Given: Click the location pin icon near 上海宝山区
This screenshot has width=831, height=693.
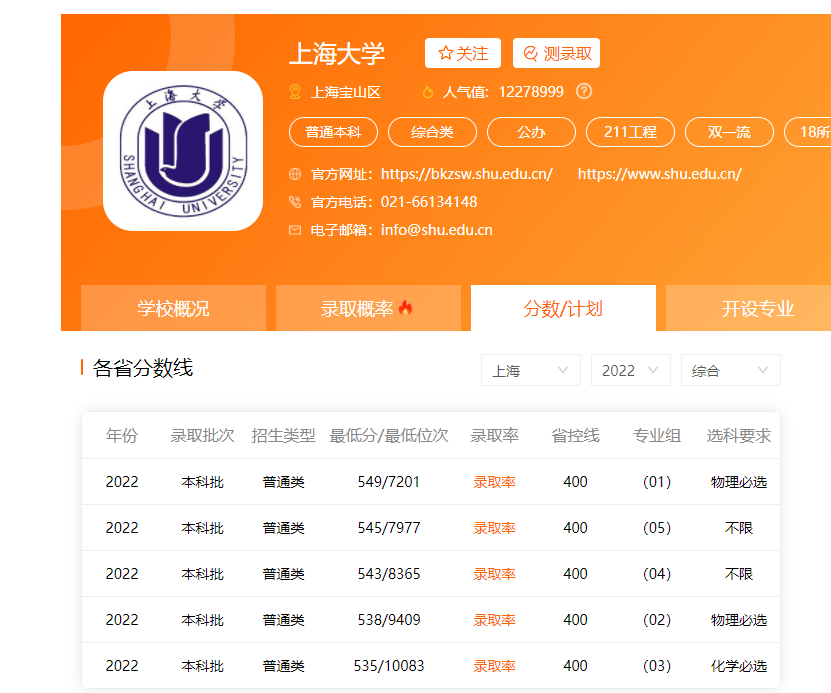Looking at the screenshot, I should pos(295,92).
